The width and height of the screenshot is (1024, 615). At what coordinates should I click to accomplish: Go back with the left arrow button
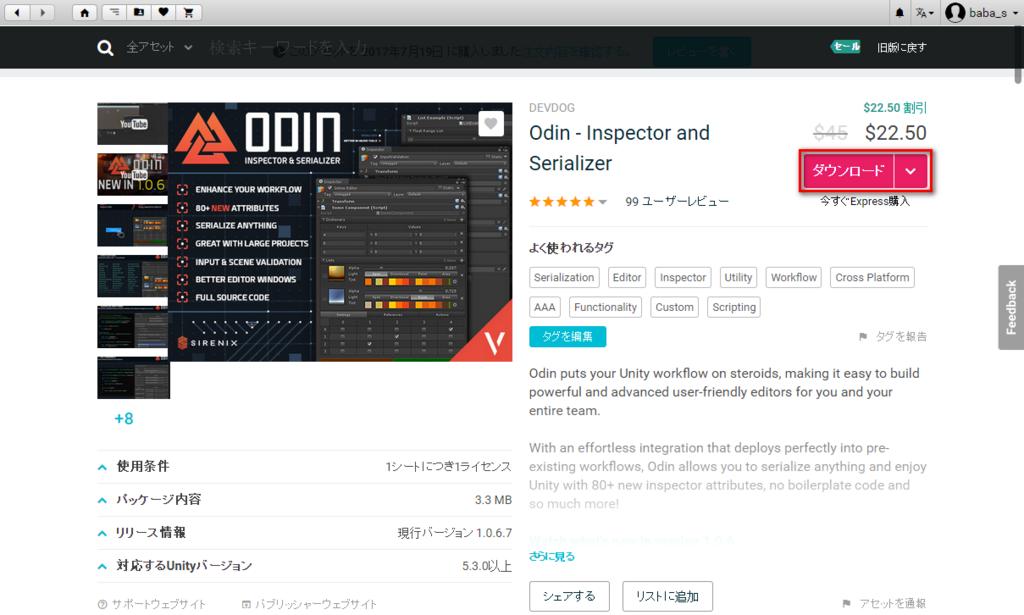pyautogui.click(x=17, y=12)
